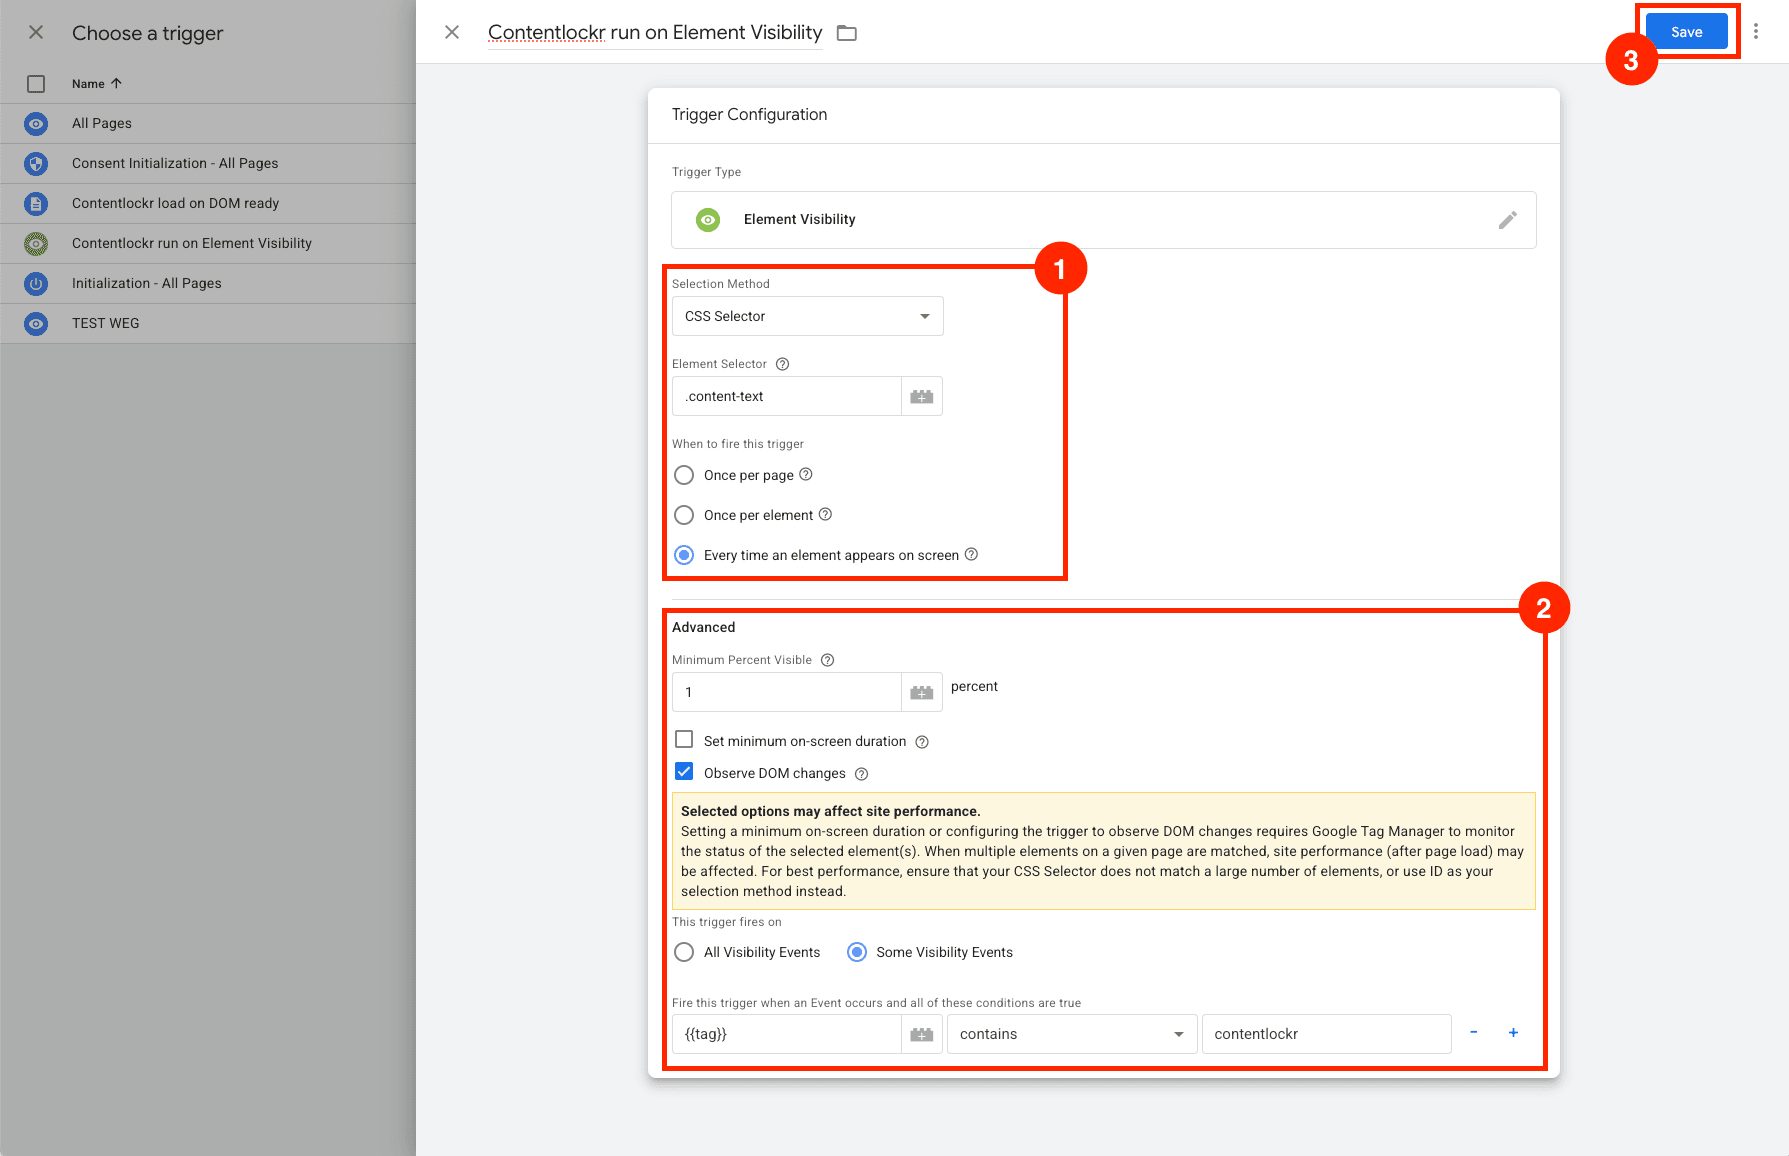Select the Once per page radio button

(684, 475)
